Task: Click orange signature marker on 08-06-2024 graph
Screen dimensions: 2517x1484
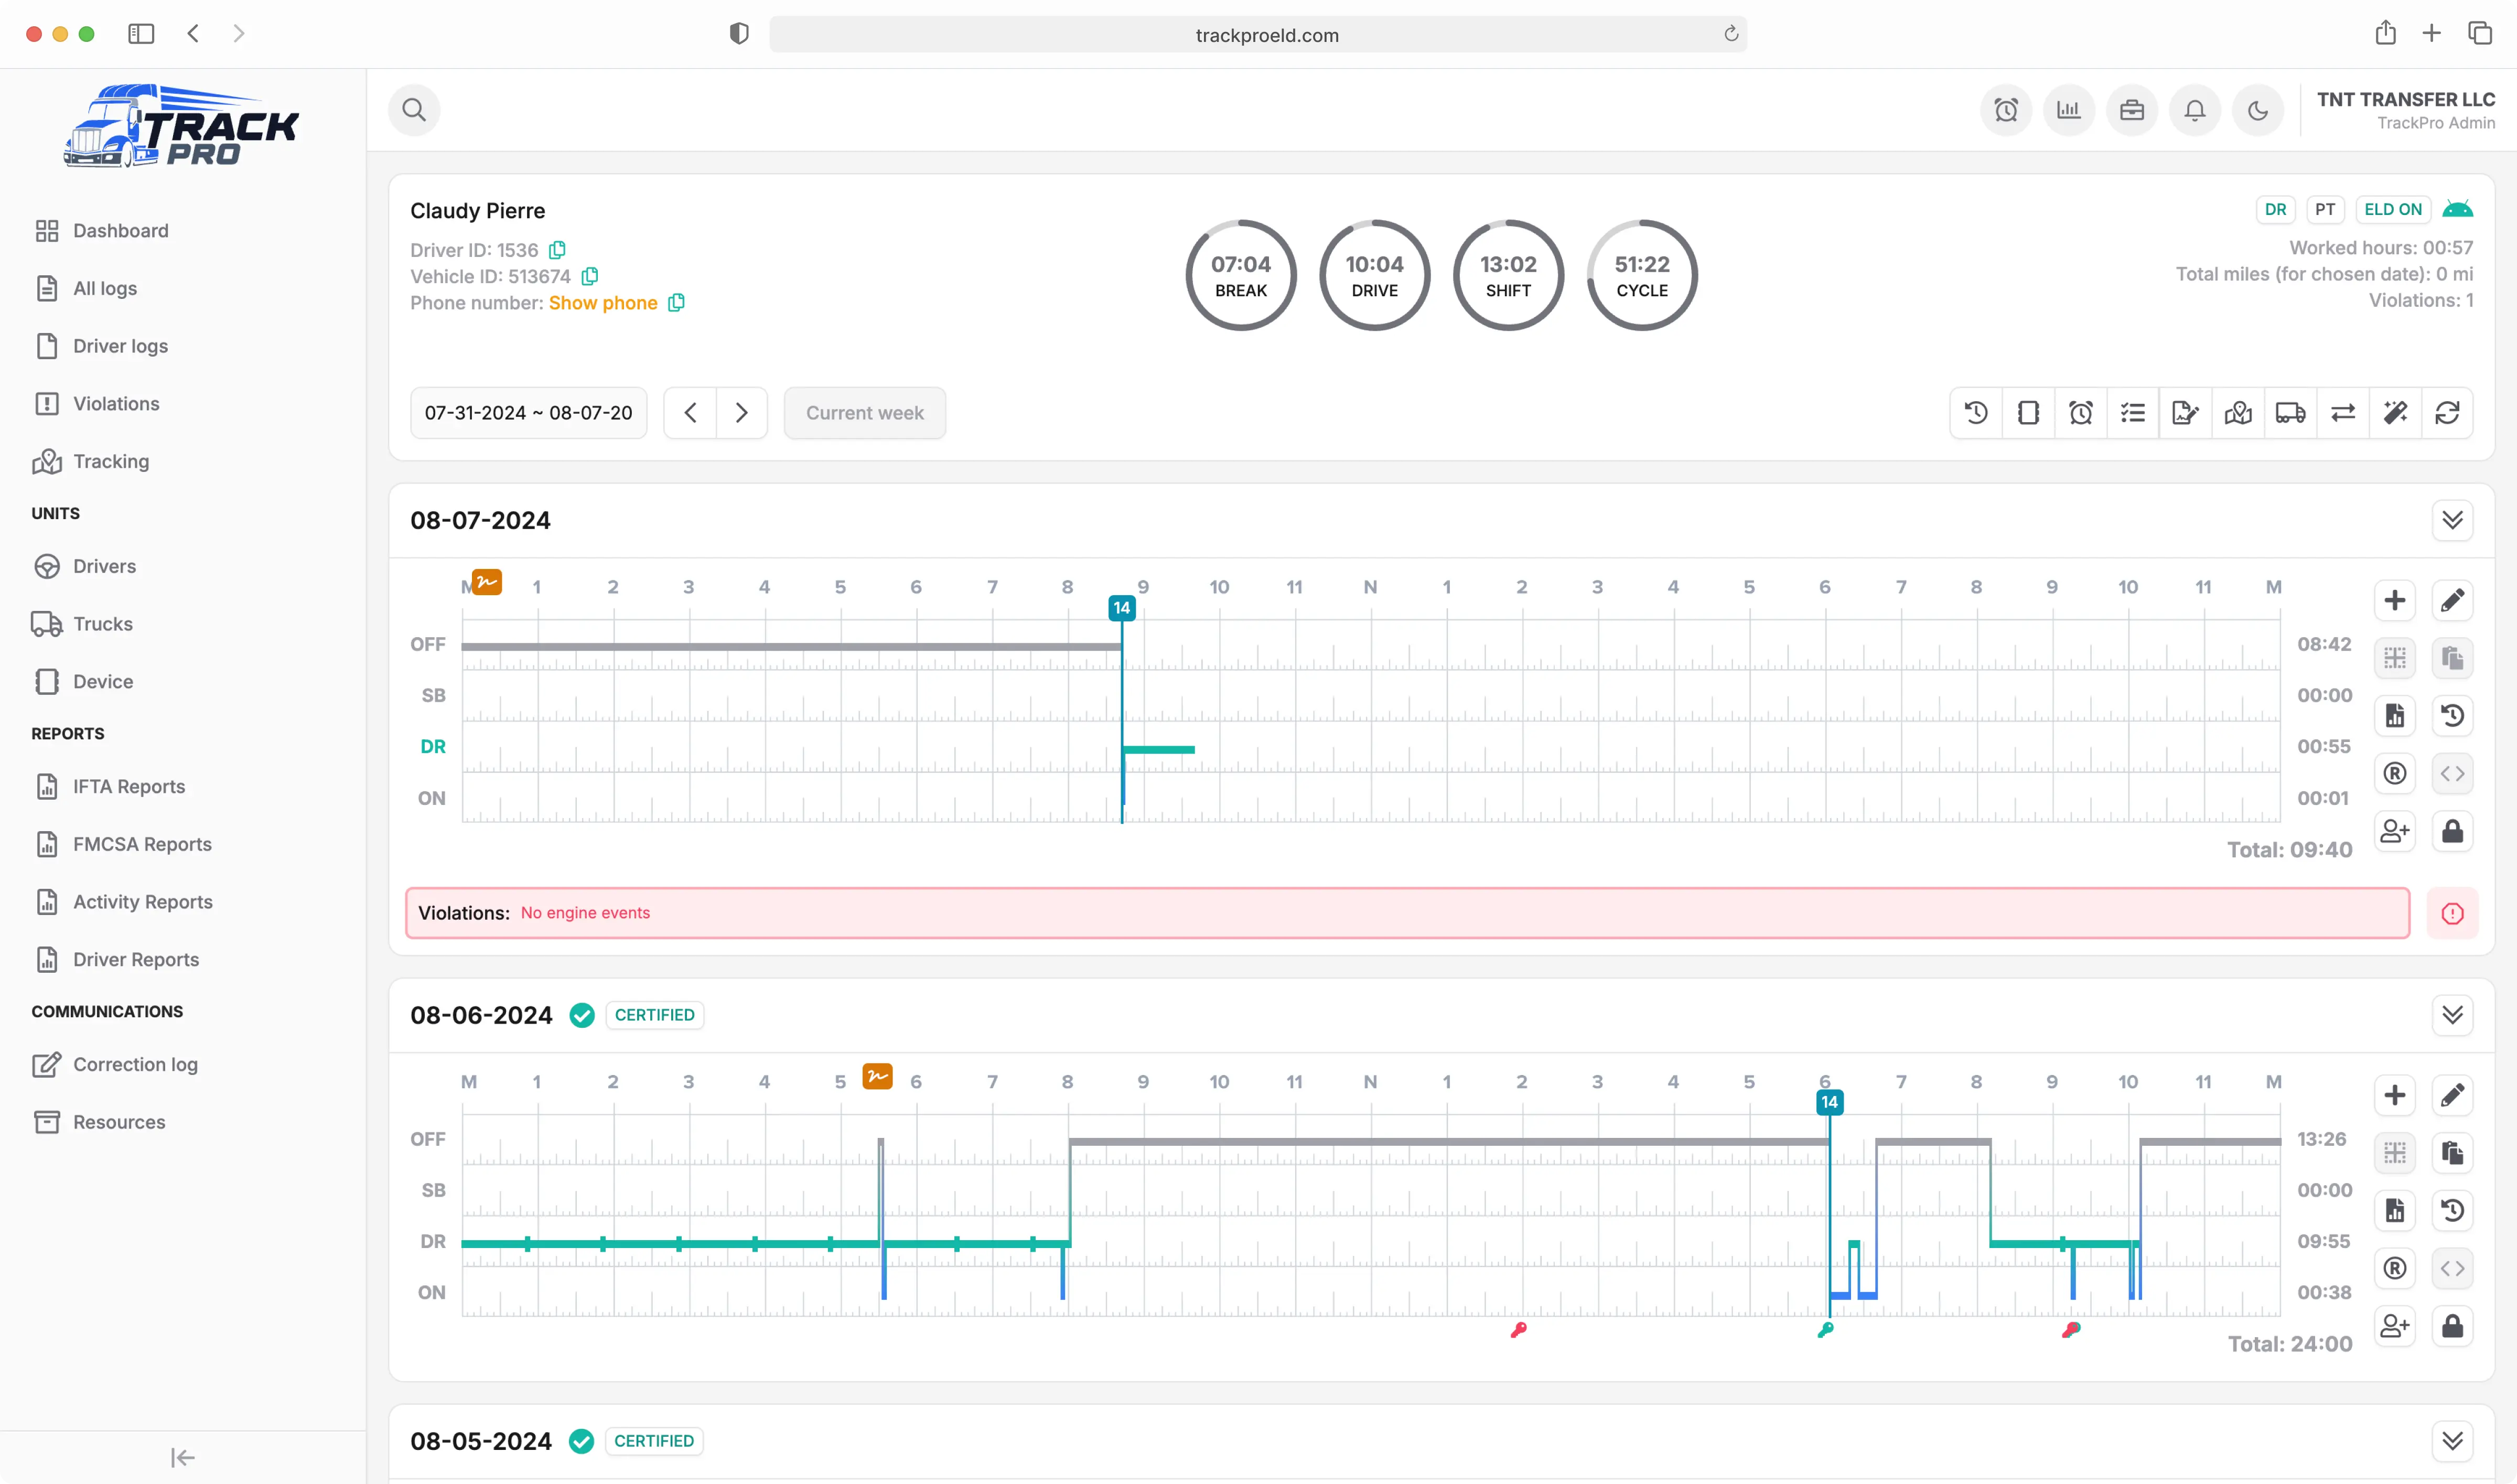Action: point(877,1076)
